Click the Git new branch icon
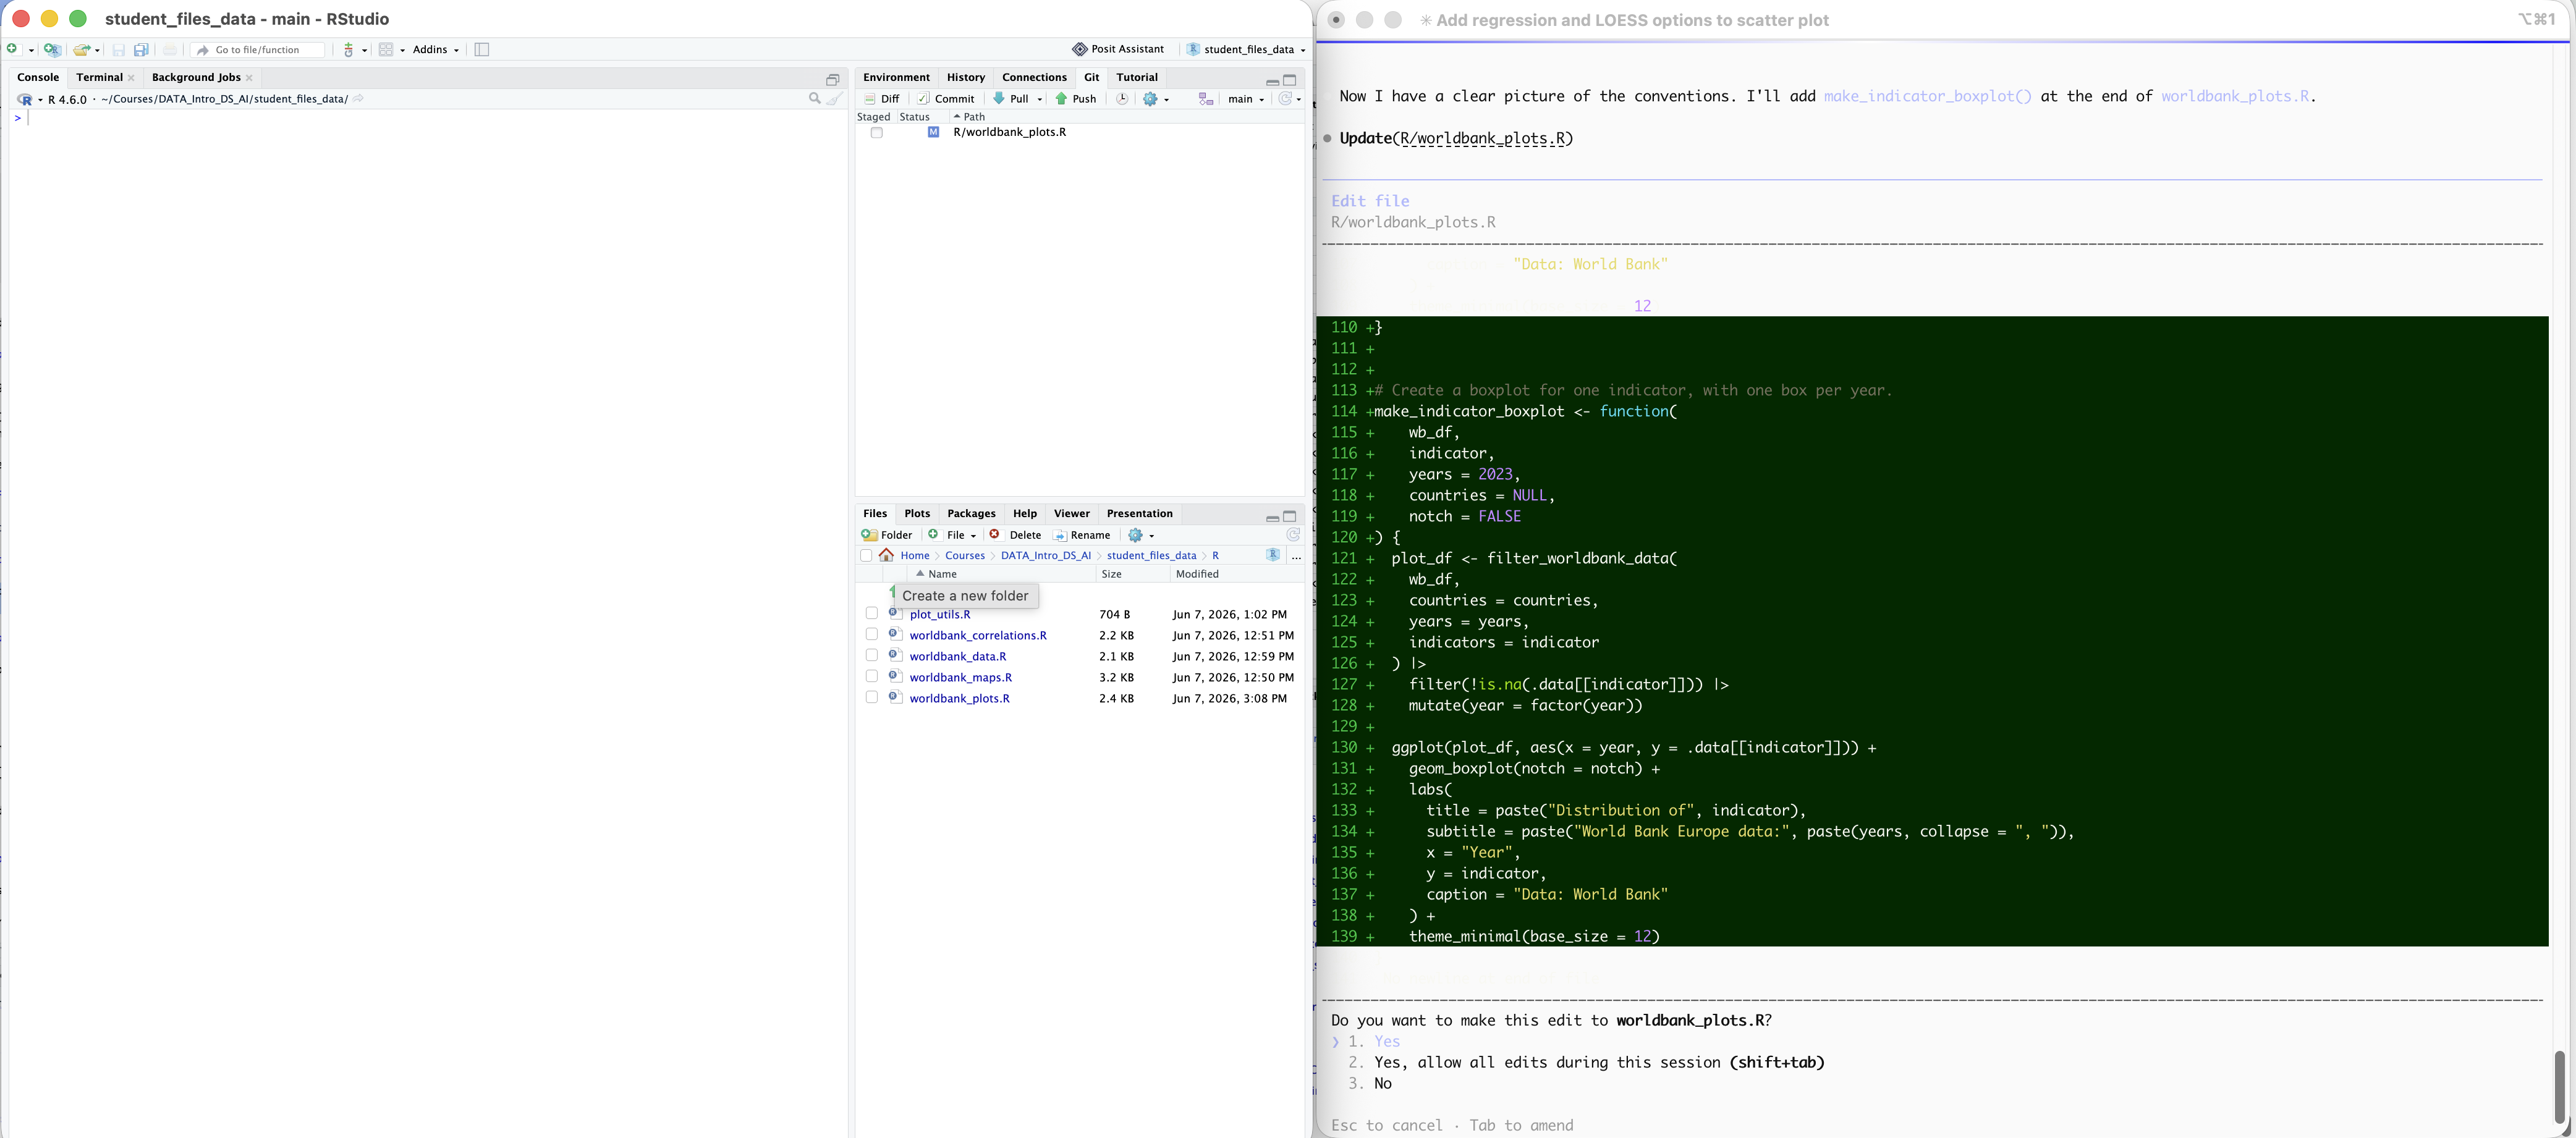 click(x=1205, y=99)
